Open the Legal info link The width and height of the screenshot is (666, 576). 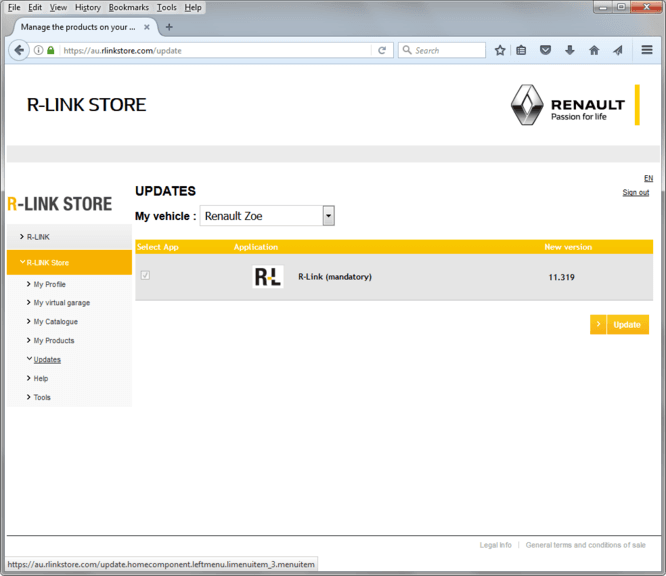(x=495, y=545)
